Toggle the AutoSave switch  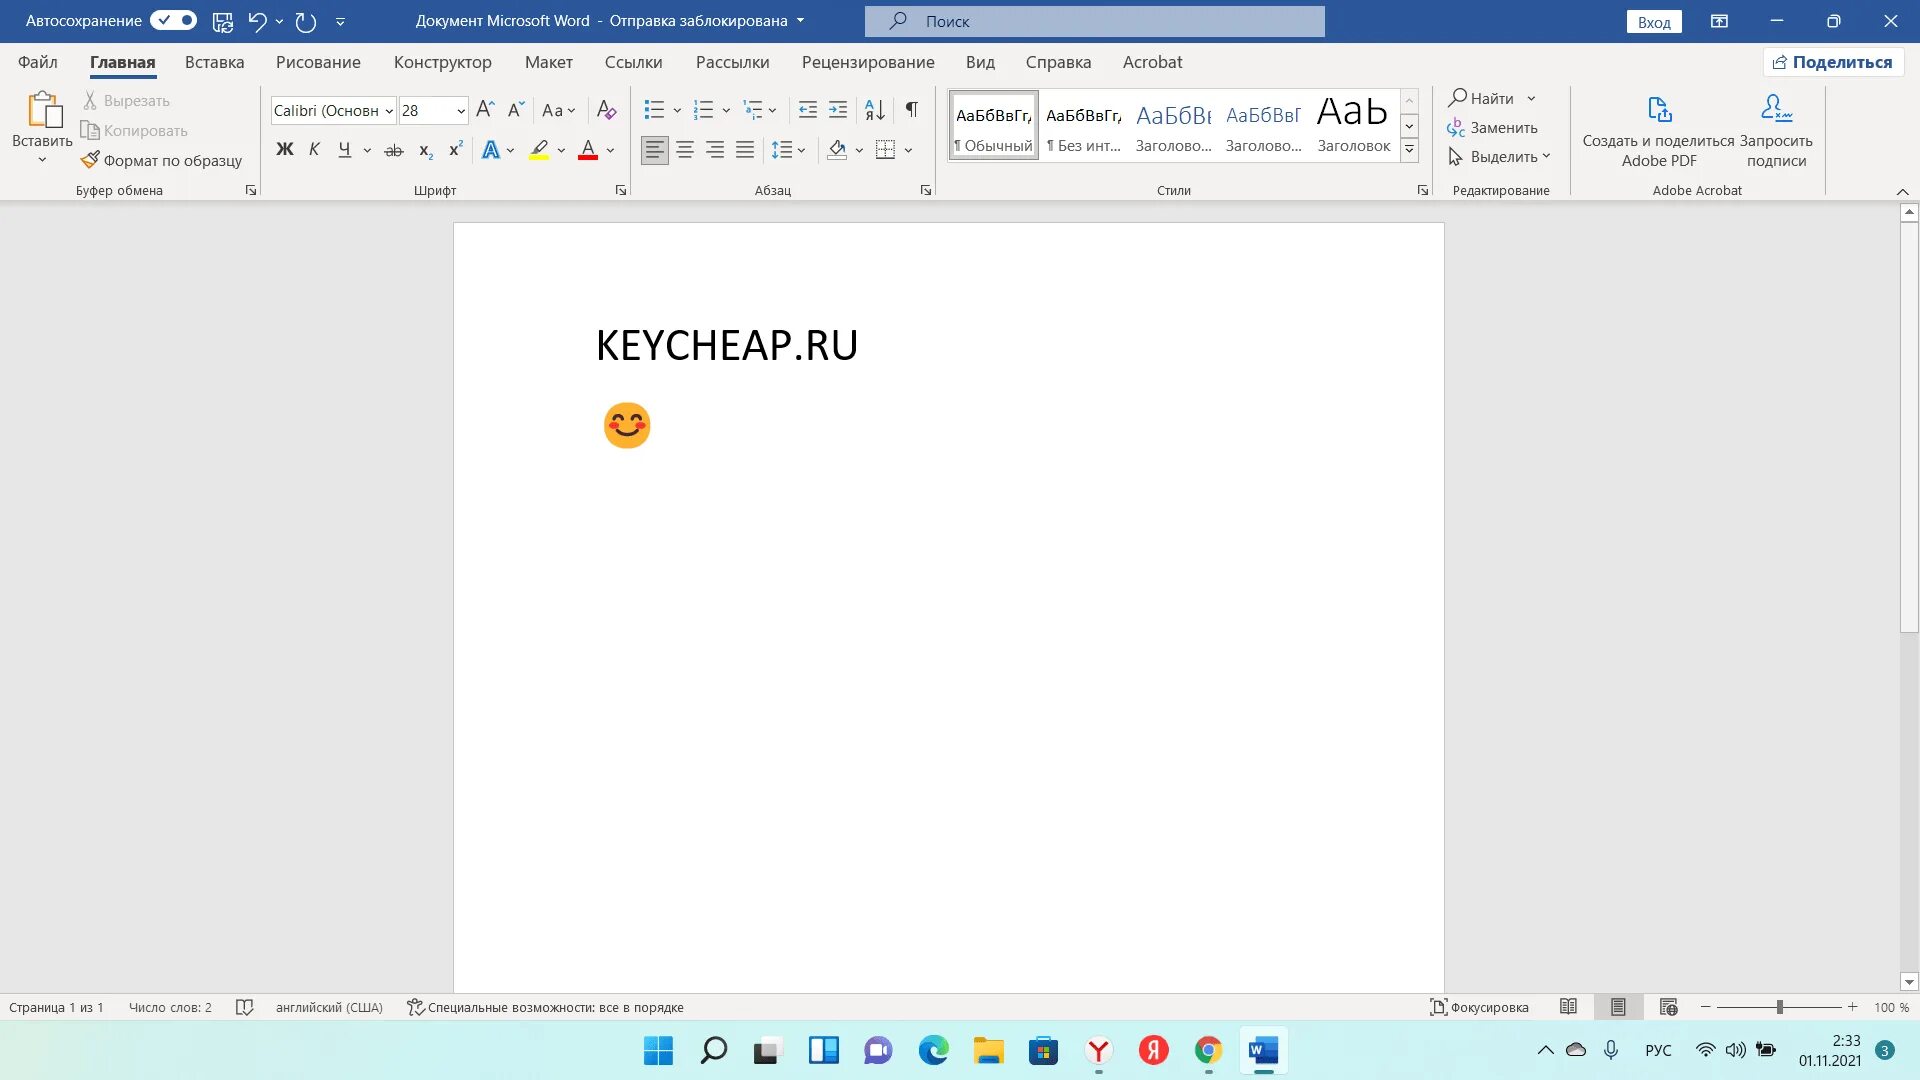click(173, 20)
